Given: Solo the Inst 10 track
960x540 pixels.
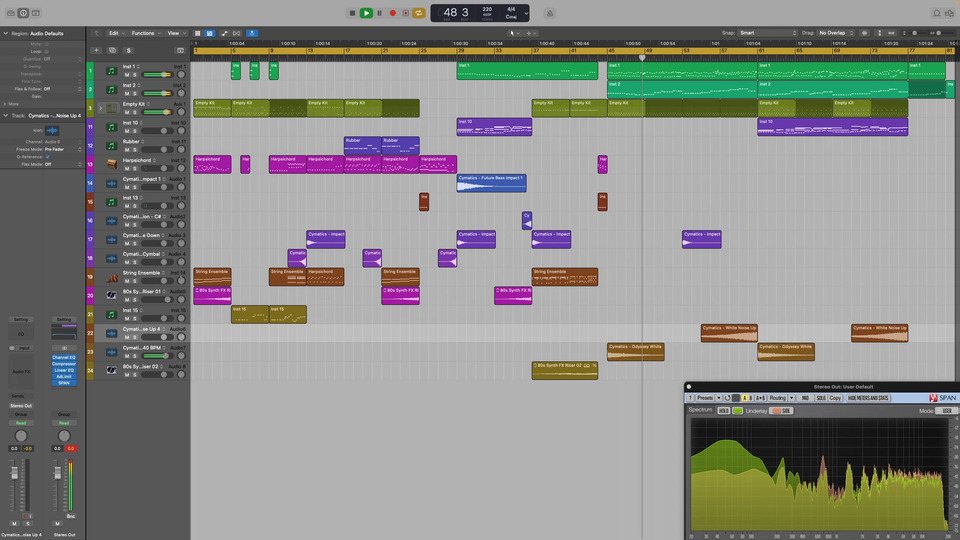Looking at the screenshot, I should pyautogui.click(x=135, y=131).
